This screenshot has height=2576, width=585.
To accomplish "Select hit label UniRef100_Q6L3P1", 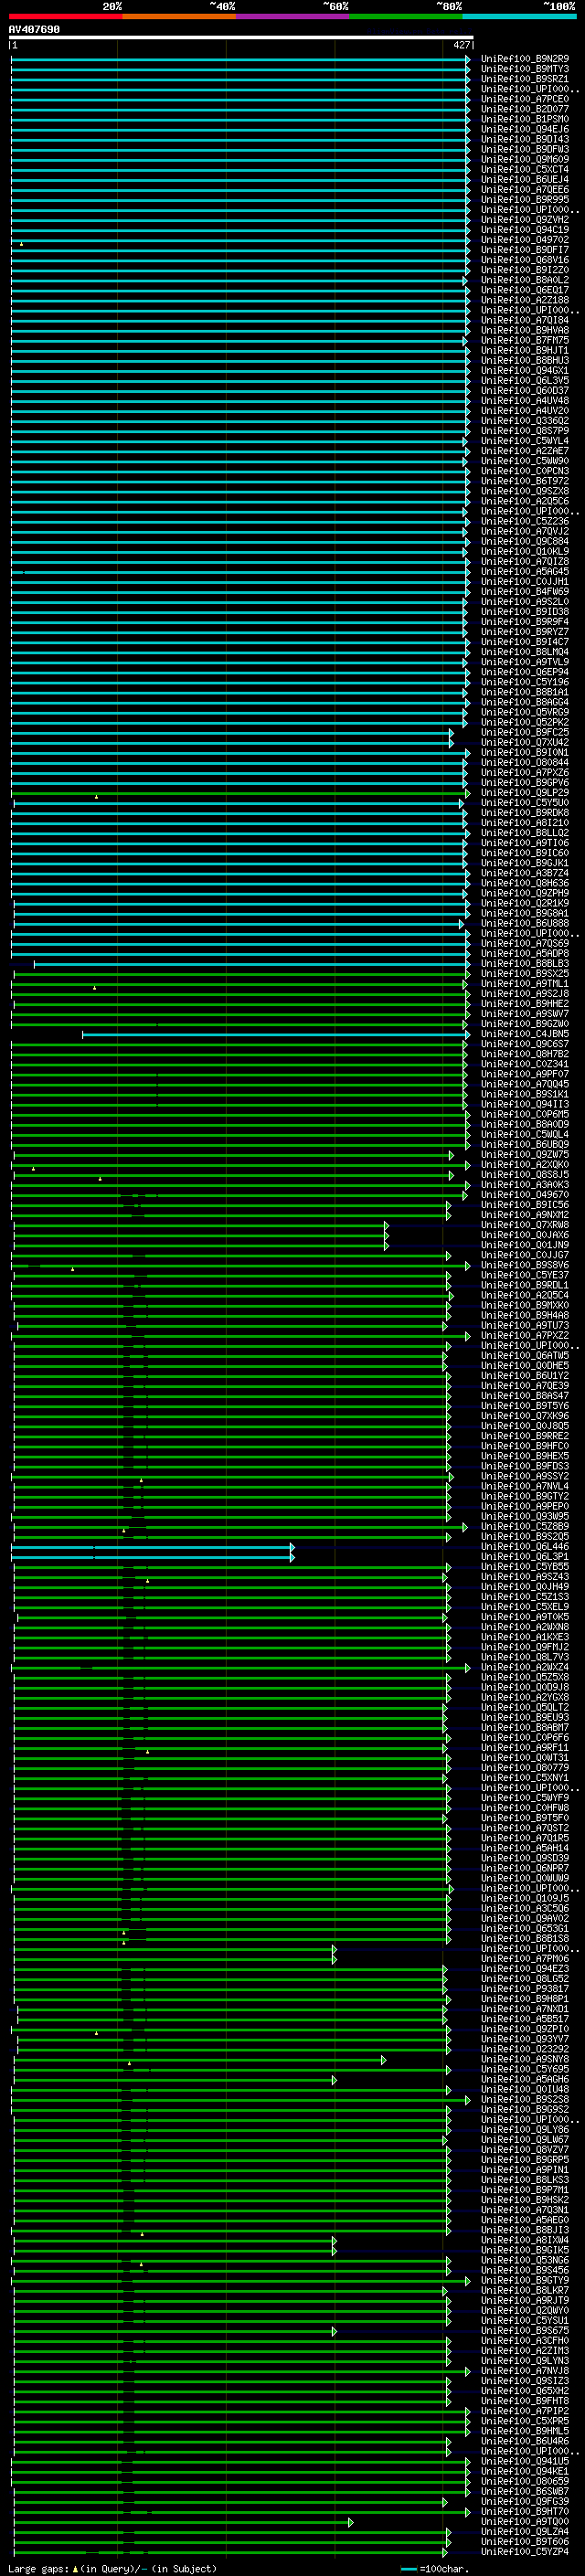I will [525, 1557].
